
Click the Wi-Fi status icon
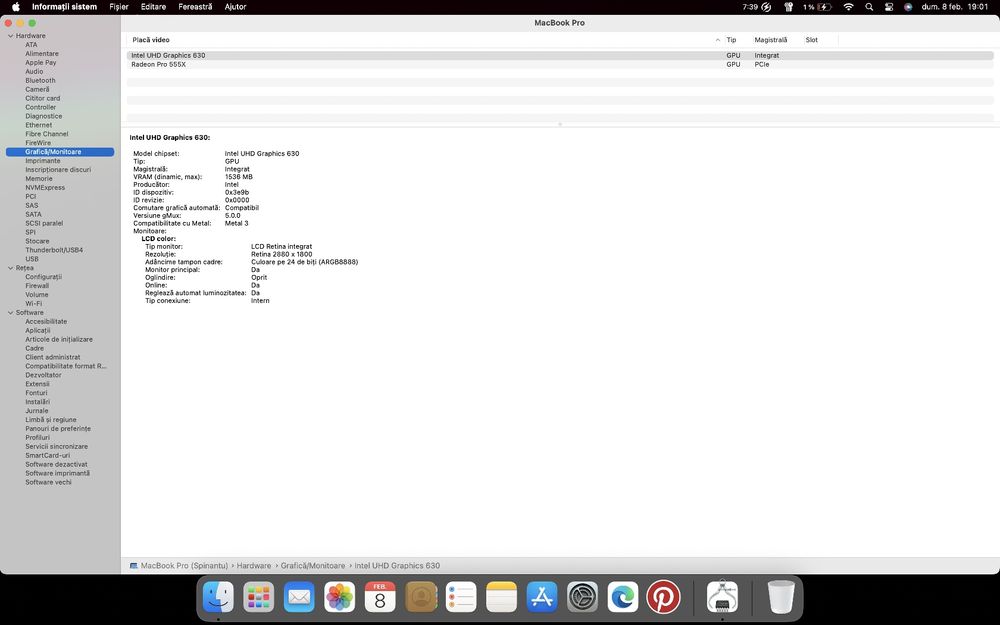(848, 7)
